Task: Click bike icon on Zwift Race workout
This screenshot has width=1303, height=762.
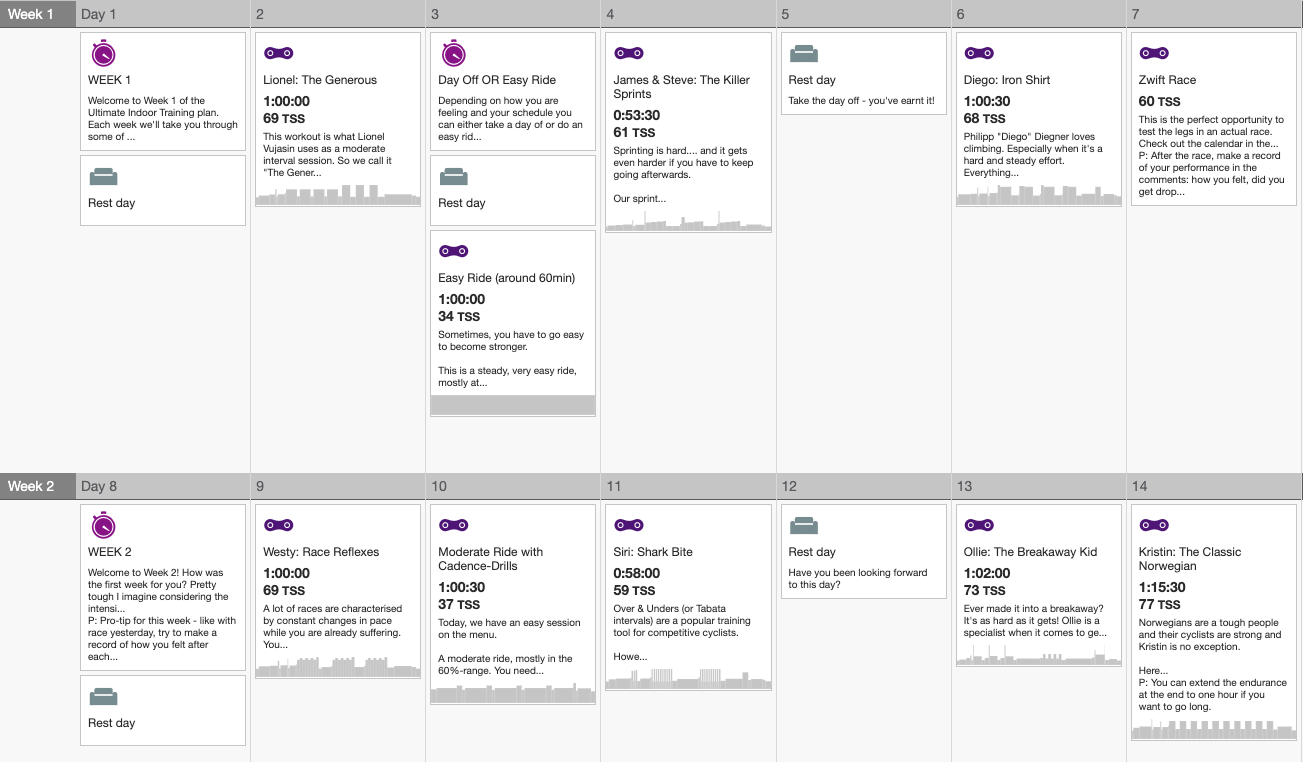Action: [x=1153, y=53]
